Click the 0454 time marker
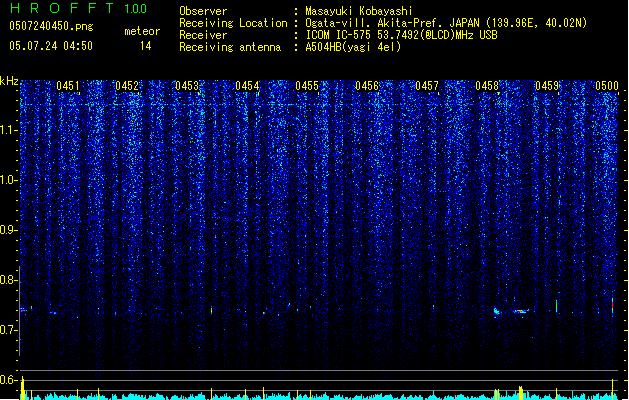 247,86
